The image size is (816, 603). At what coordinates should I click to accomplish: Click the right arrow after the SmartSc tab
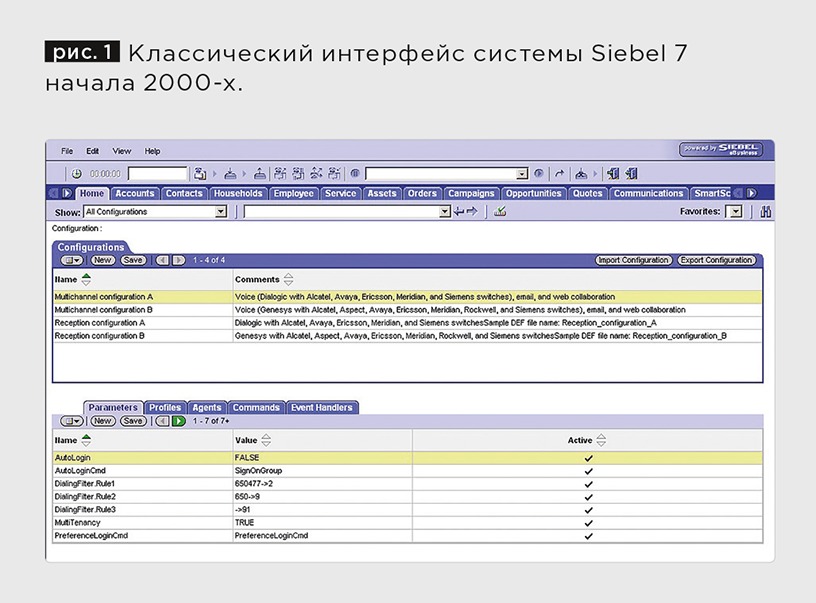751,193
